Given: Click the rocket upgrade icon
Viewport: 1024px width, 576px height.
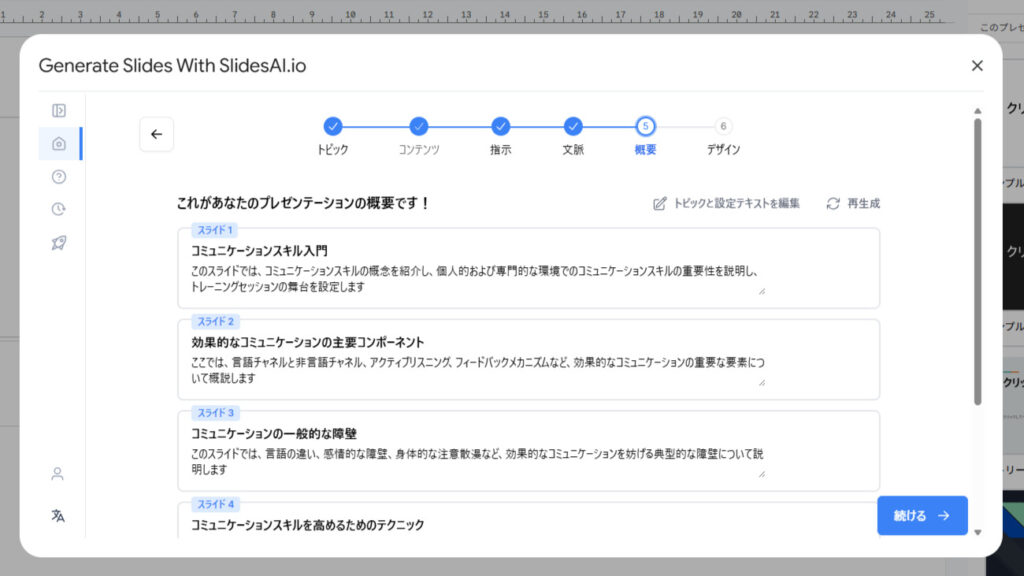Looking at the screenshot, I should (x=59, y=242).
